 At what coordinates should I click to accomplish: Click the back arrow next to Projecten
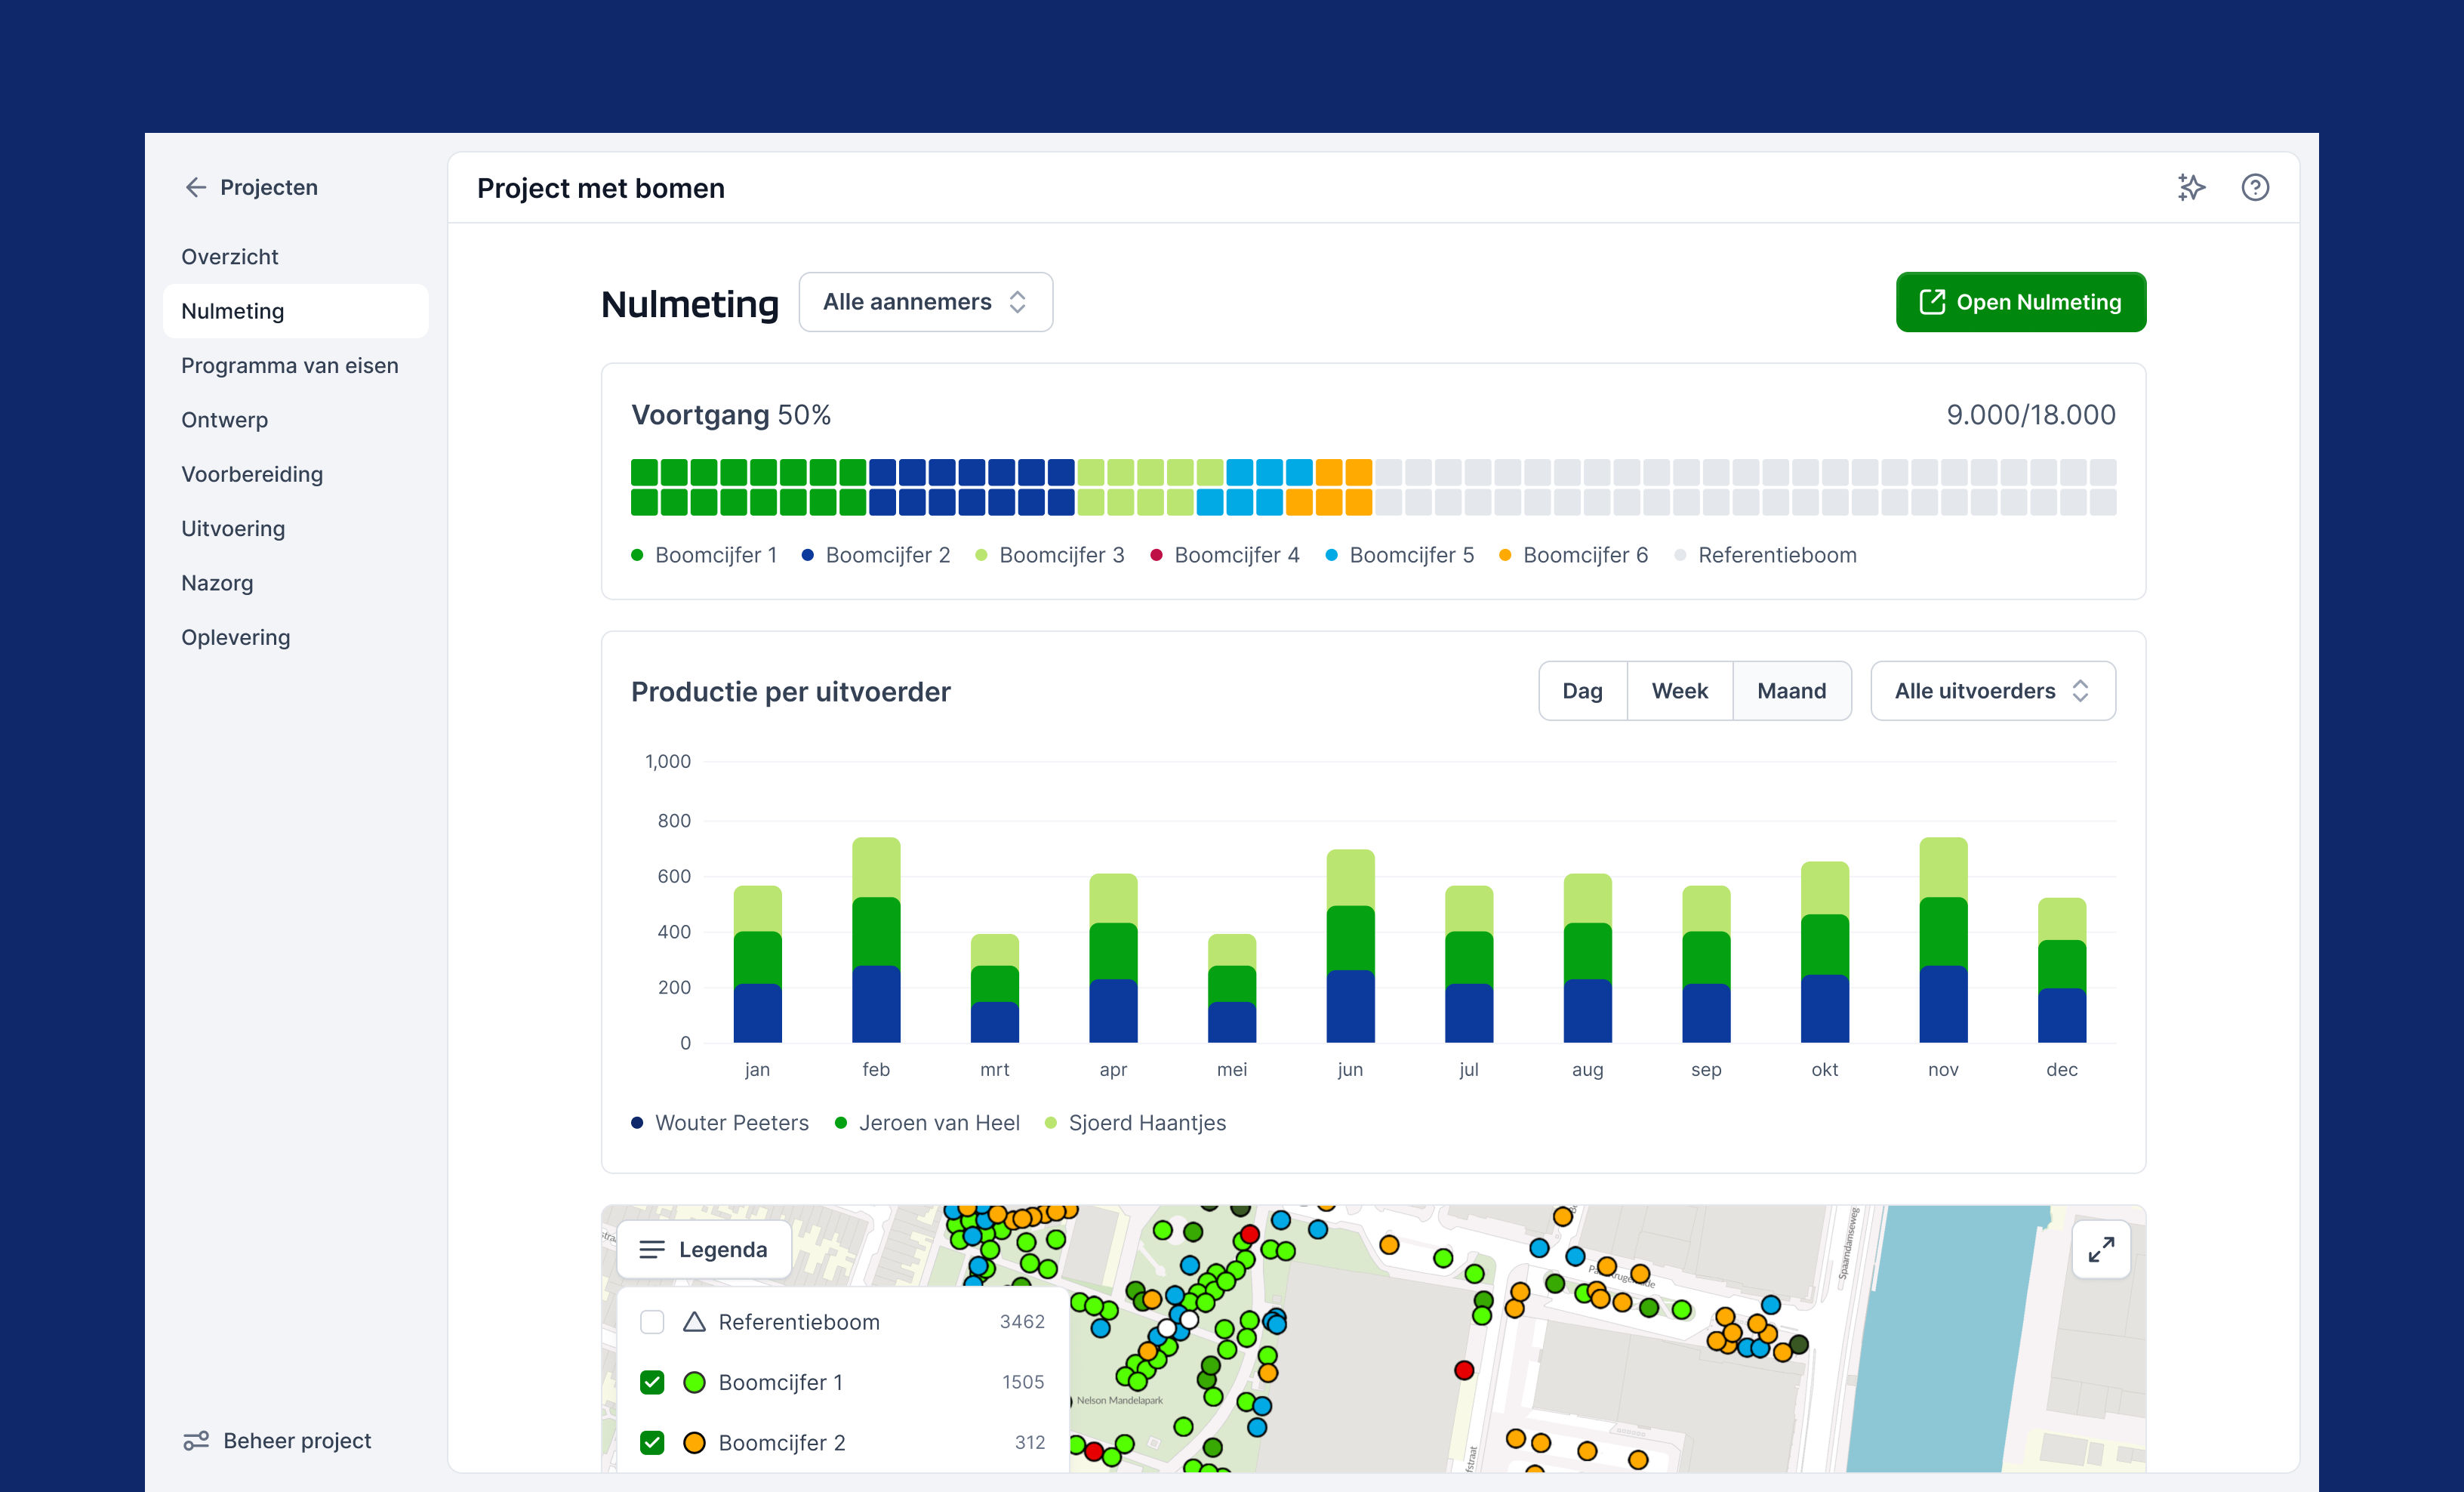coord(195,187)
